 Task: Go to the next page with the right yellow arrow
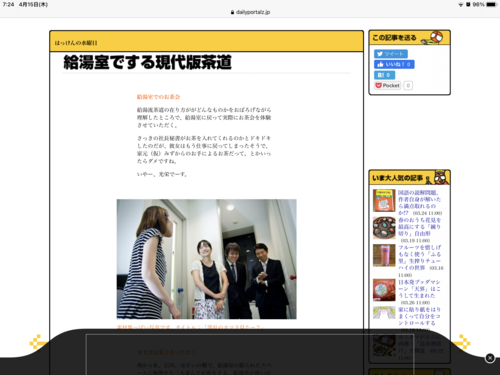coord(462,343)
